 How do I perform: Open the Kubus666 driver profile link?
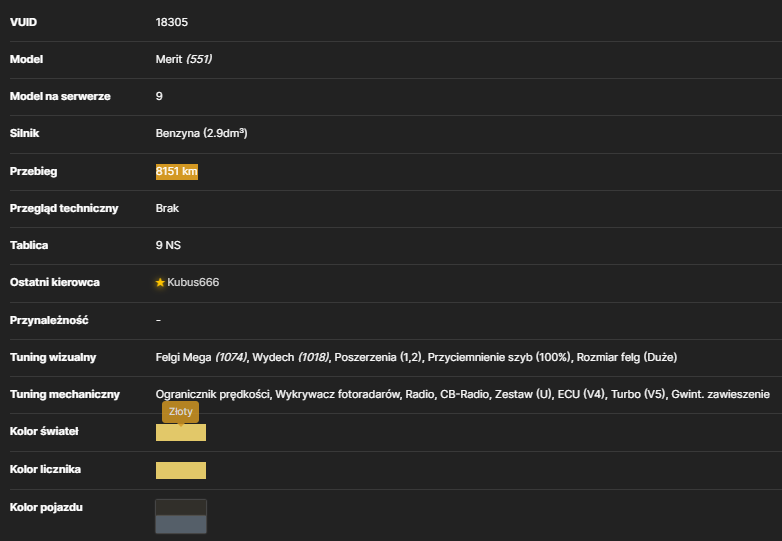pos(193,282)
